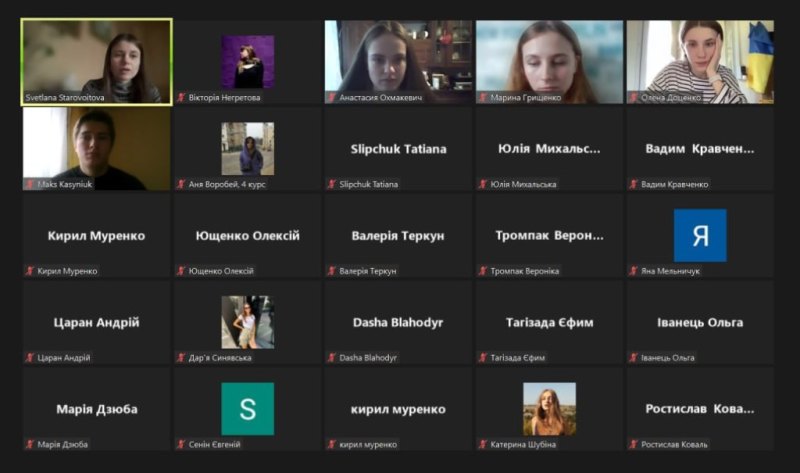Click muted mic icon beside Валерія Теркун label

click(x=332, y=271)
